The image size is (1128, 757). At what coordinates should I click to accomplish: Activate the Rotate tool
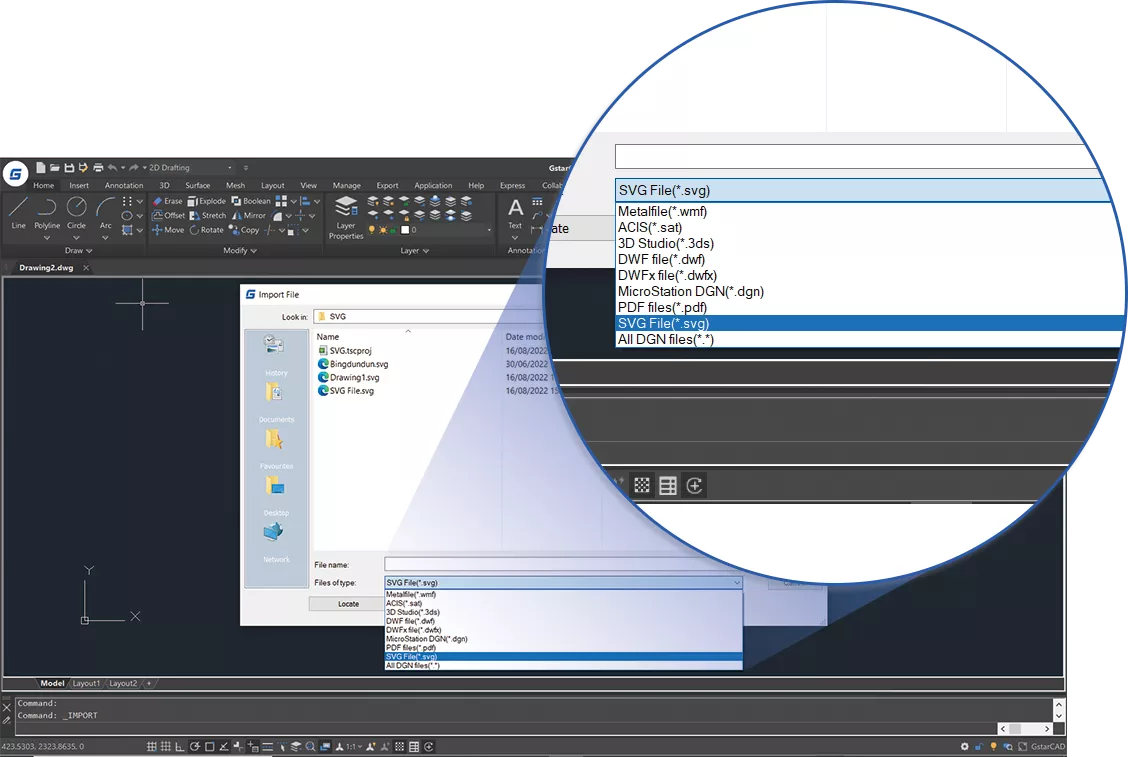[206, 230]
